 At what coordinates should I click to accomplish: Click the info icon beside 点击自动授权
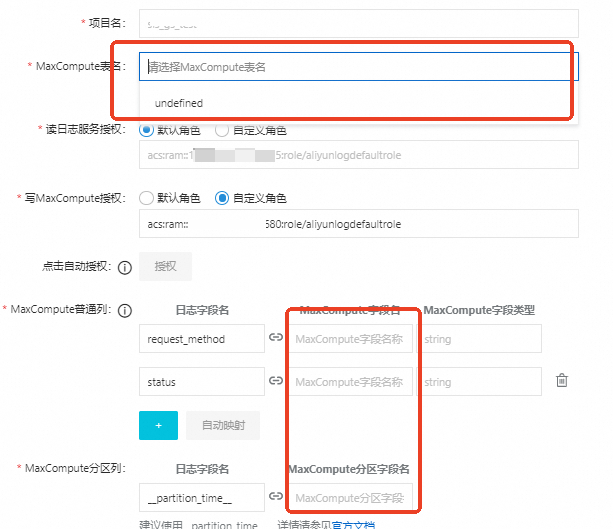coord(125,268)
